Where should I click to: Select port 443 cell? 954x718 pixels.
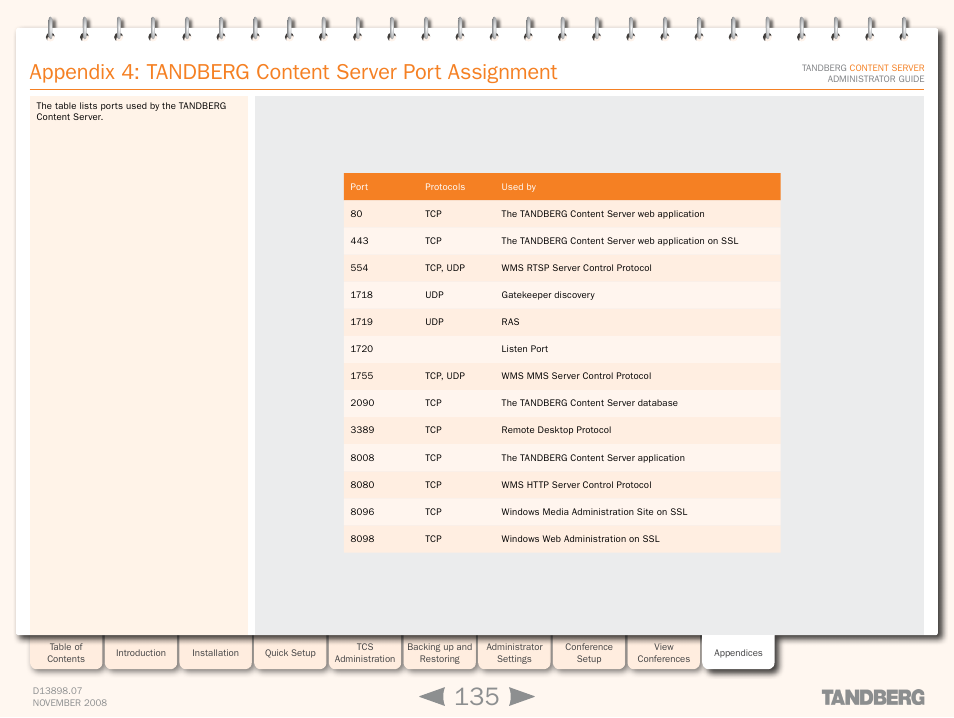pyautogui.click(x=360, y=240)
